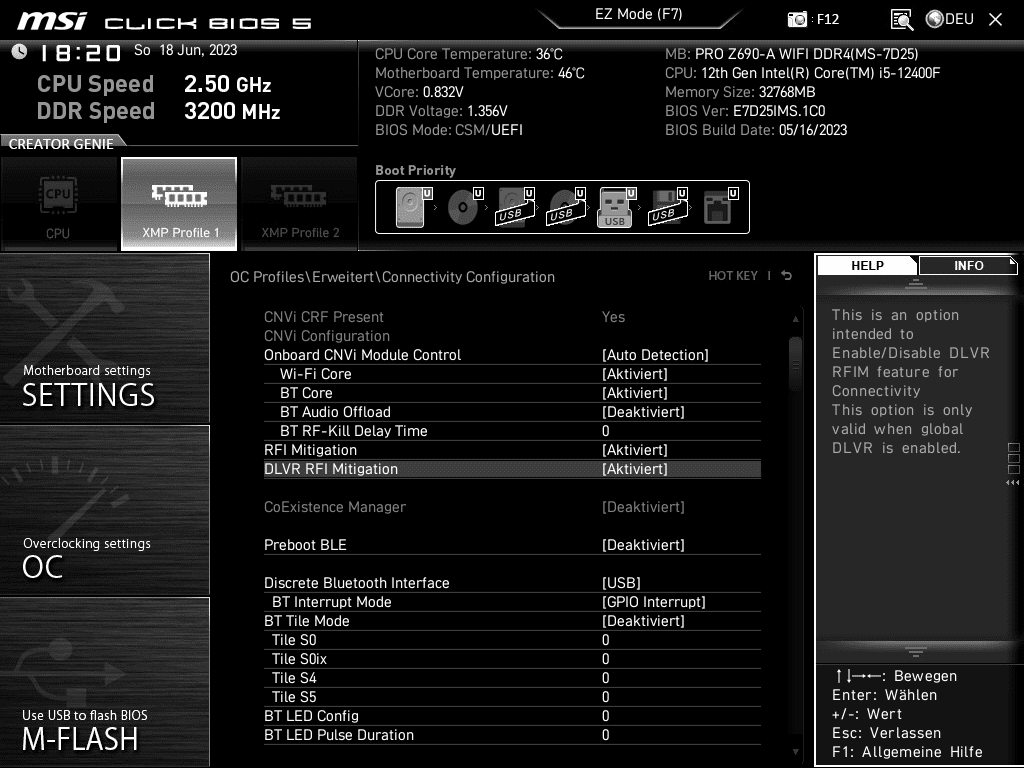
Task: Open M-FLASH to flash BIOS
Action: click(104, 682)
